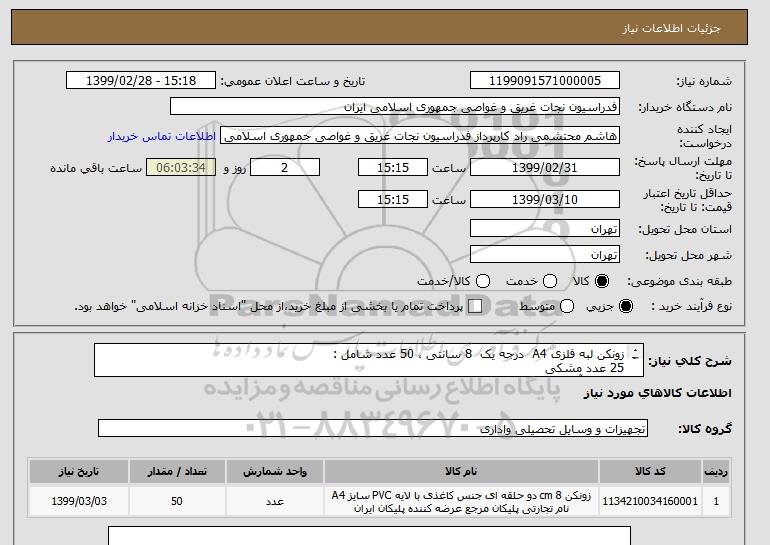This screenshot has height=545, width=770.
Task: Click the quantity cell 50
Action: (x=177, y=501)
